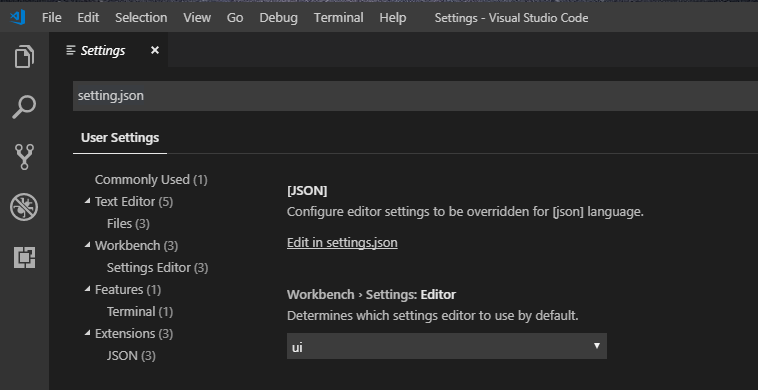Select JSON (3) under Extensions

pos(131,356)
